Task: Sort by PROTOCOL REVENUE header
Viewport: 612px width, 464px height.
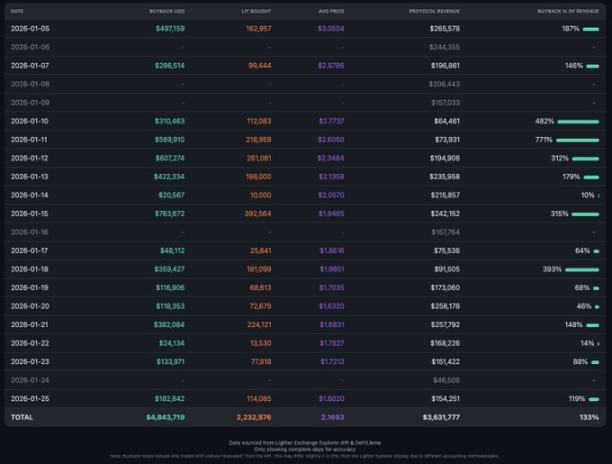Action: pyautogui.click(x=434, y=11)
